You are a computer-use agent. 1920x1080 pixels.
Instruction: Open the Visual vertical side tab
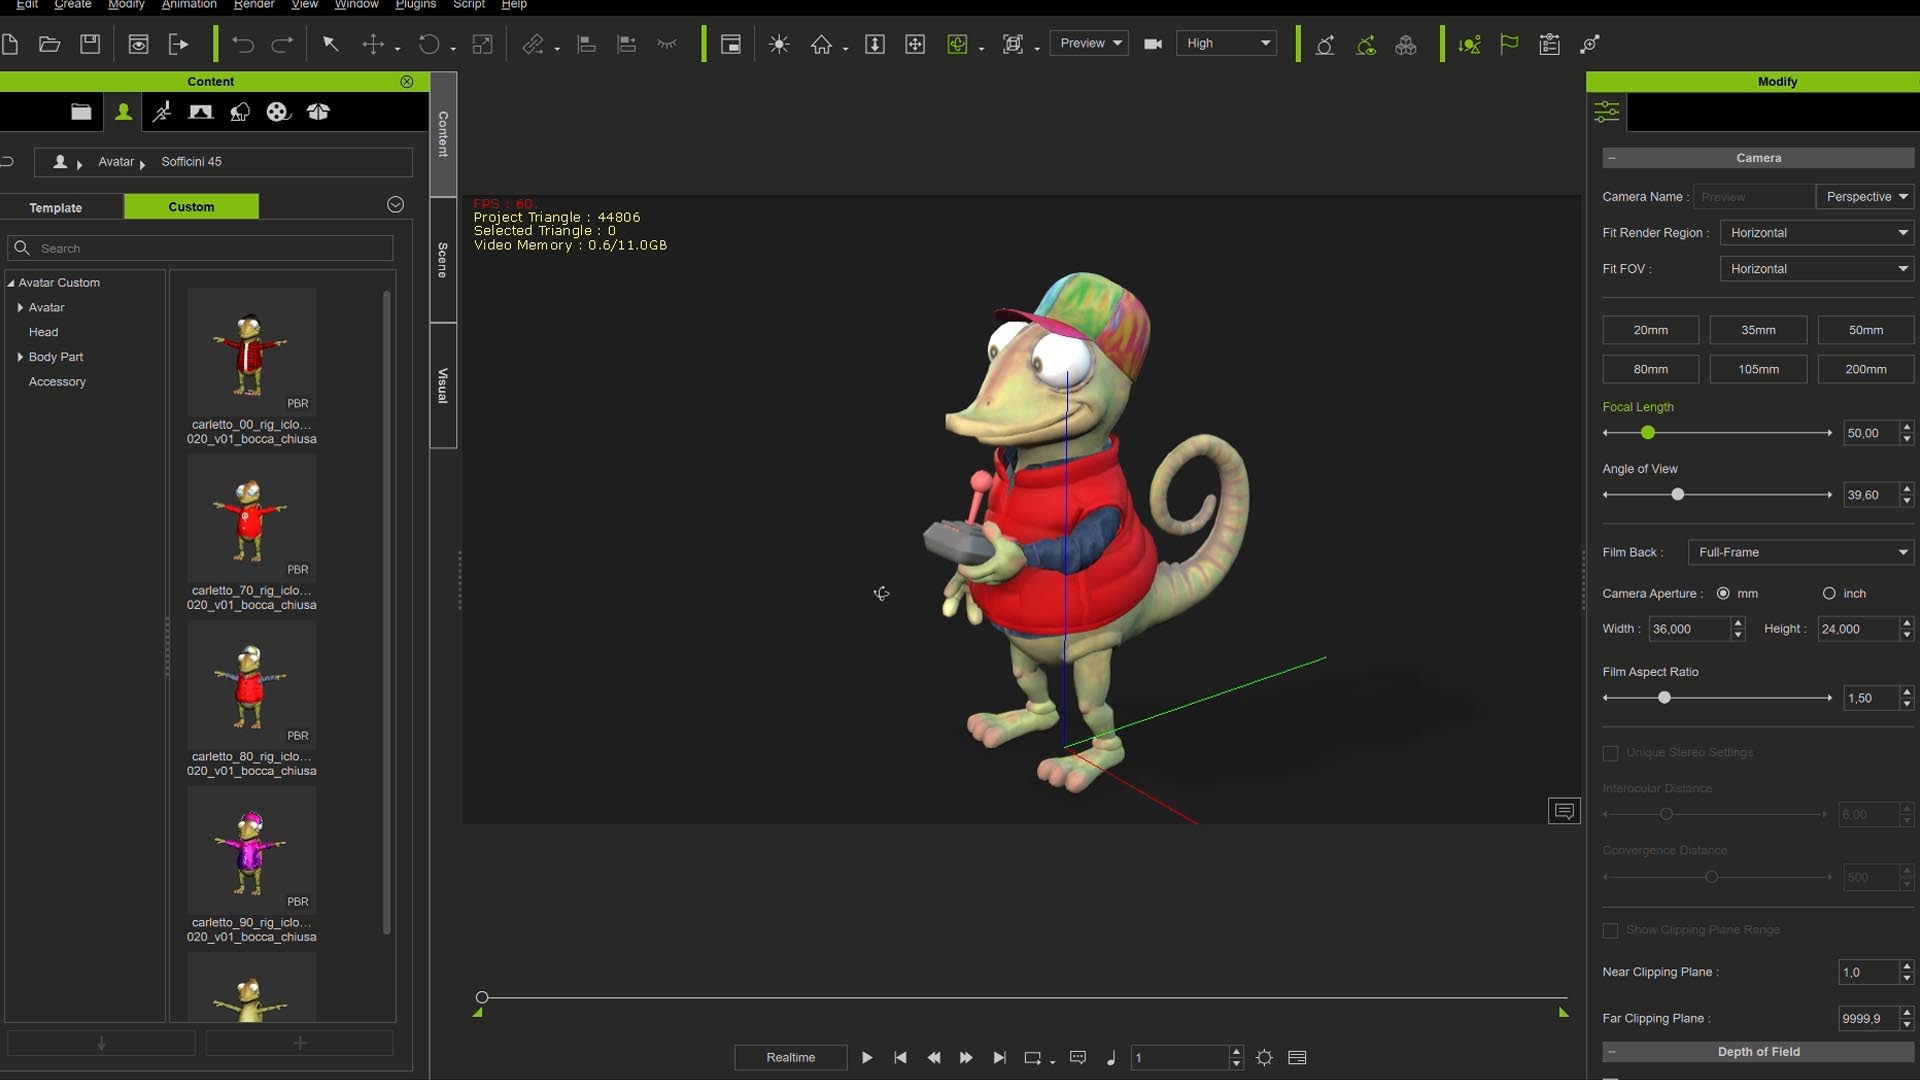[x=443, y=386]
